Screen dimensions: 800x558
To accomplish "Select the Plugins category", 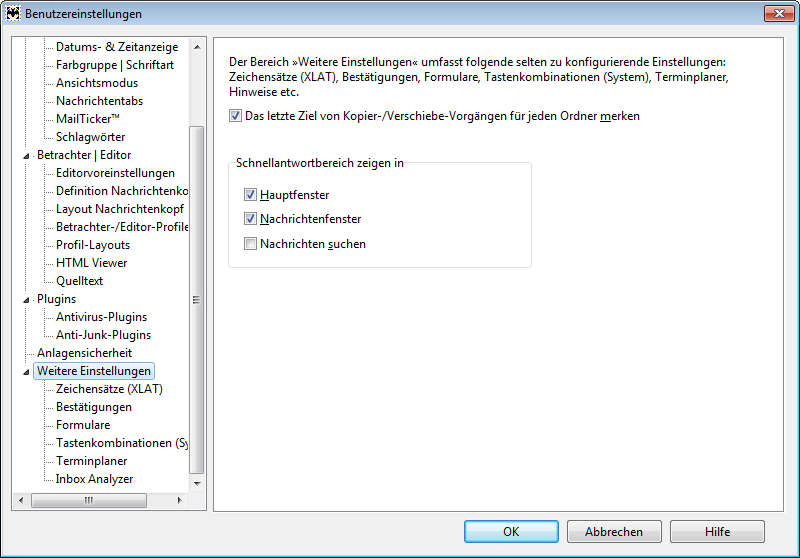I will coord(57,299).
